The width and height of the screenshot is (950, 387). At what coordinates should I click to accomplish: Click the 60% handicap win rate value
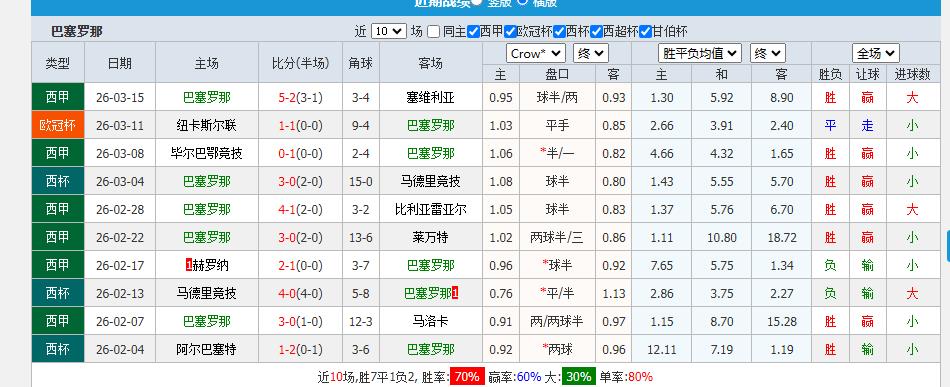coord(528,377)
